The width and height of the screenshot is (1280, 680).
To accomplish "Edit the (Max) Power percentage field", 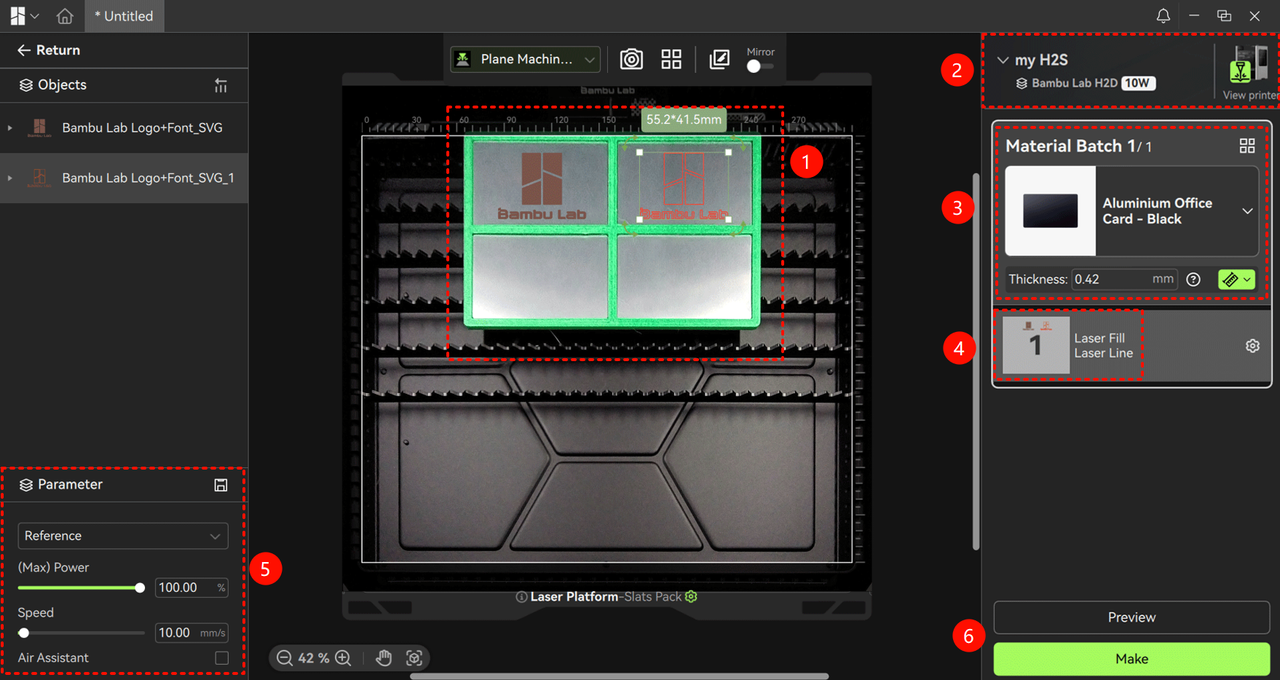I will point(191,588).
